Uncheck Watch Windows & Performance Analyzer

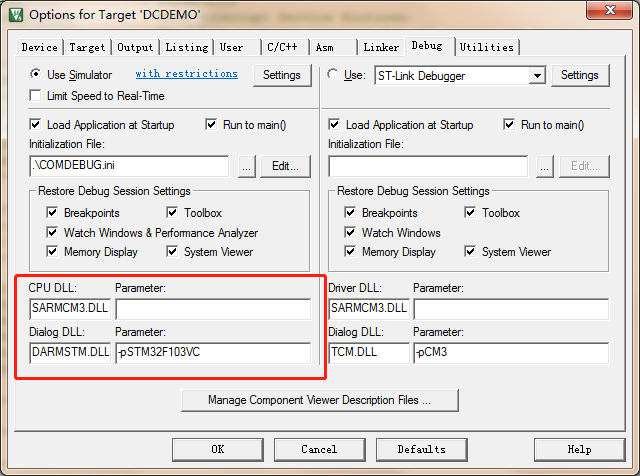click(52, 232)
